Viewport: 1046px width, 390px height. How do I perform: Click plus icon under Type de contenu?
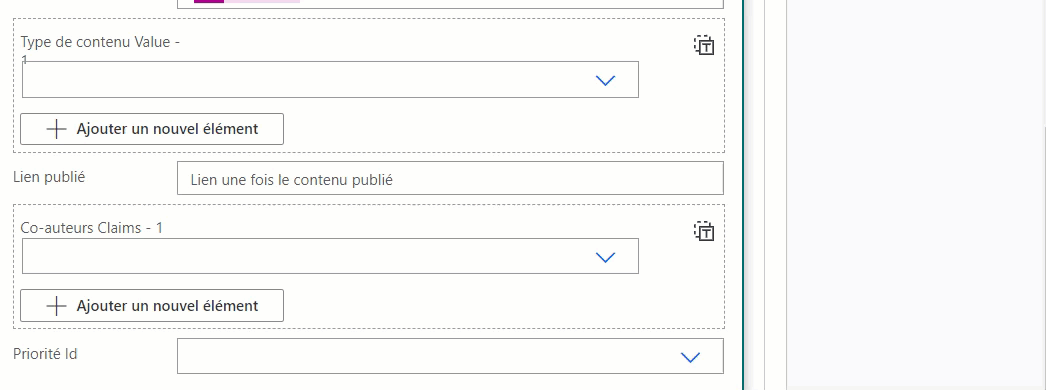(56, 129)
